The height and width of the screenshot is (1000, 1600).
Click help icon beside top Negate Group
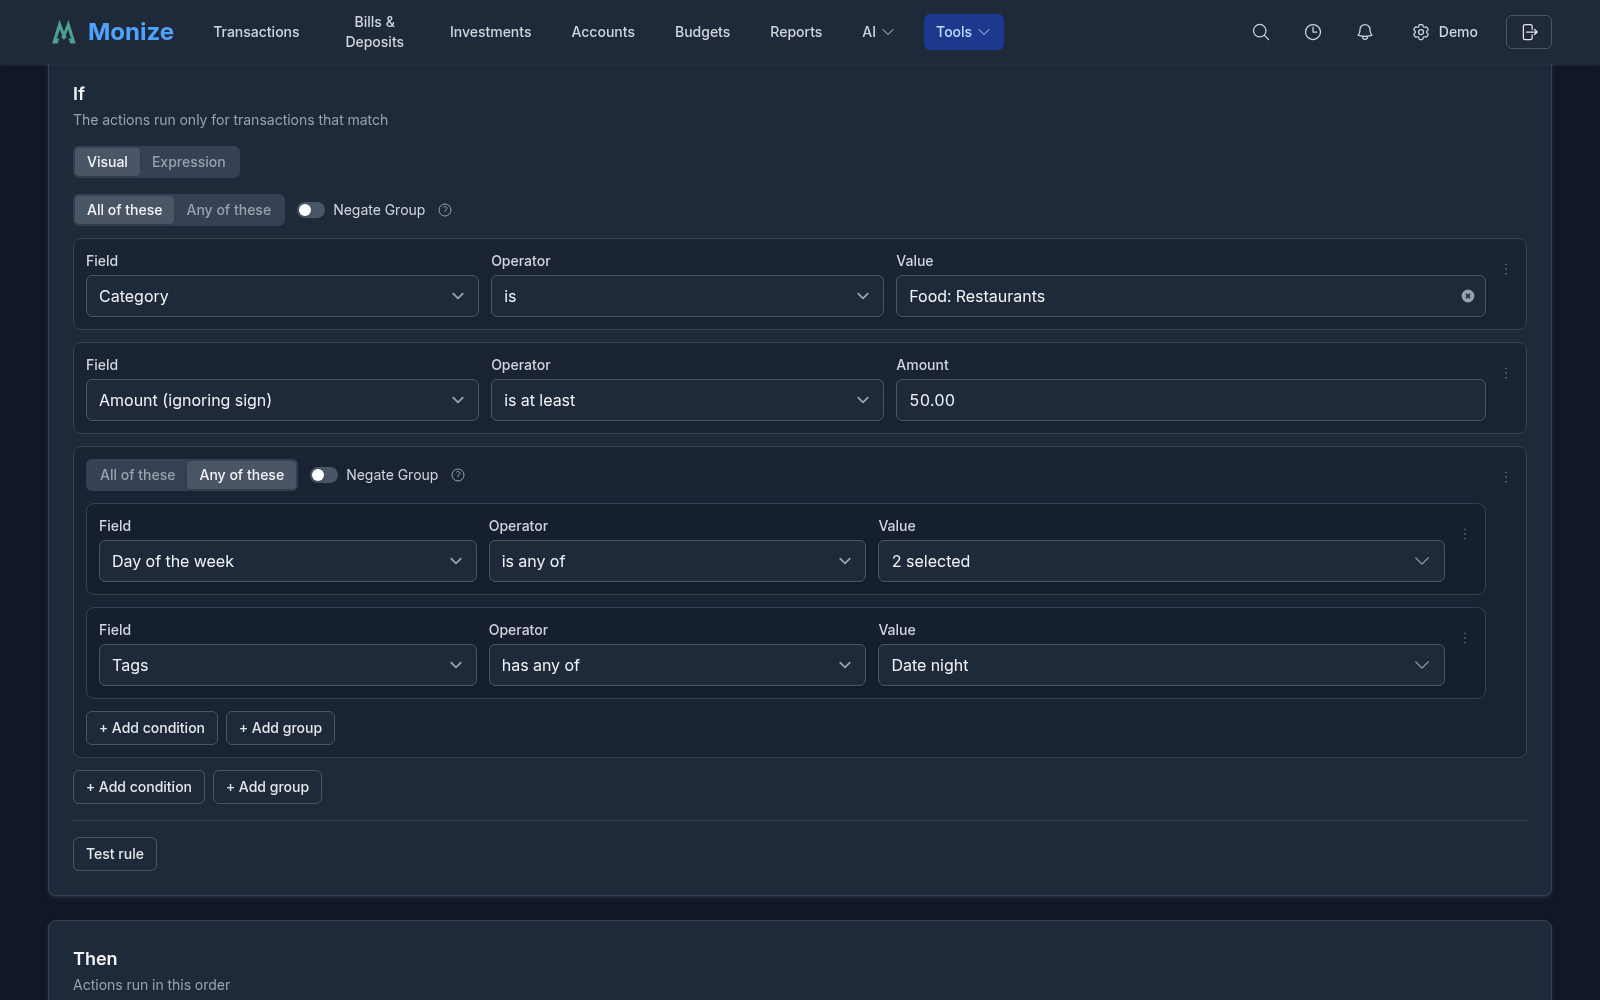[445, 210]
